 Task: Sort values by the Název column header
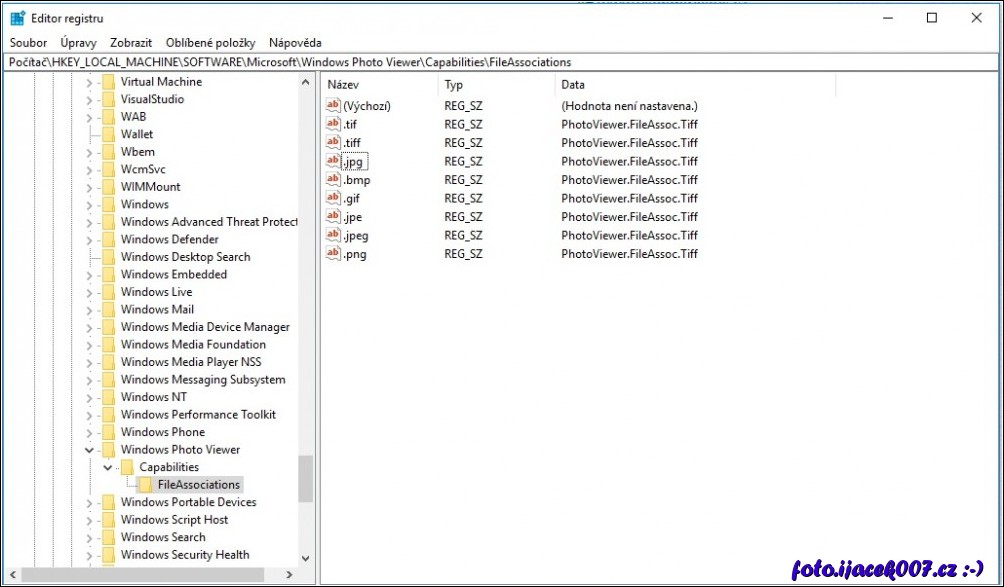point(378,86)
